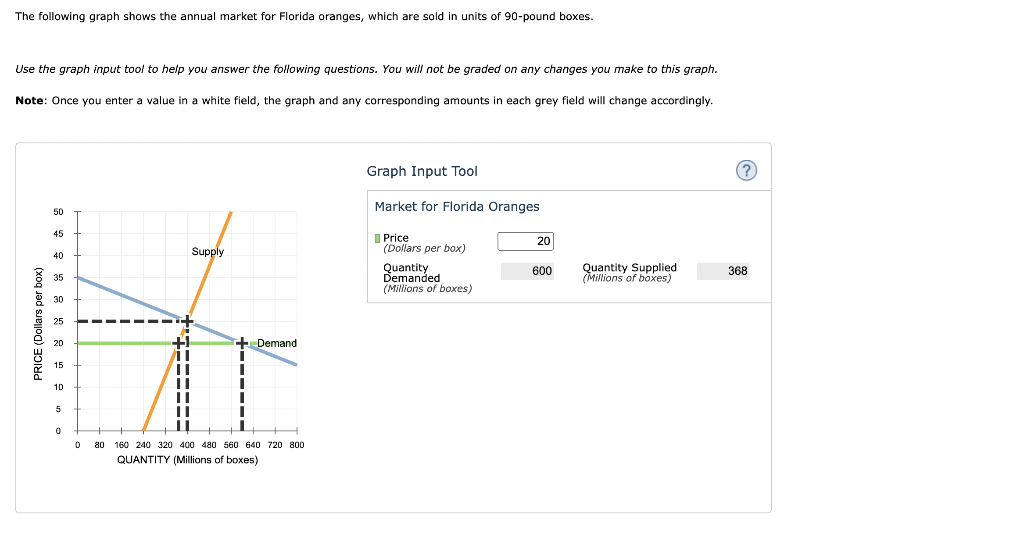Click the QUANTITY (Millions of boxes) axis label
Viewport: 1024px width, 555px height.
187,460
